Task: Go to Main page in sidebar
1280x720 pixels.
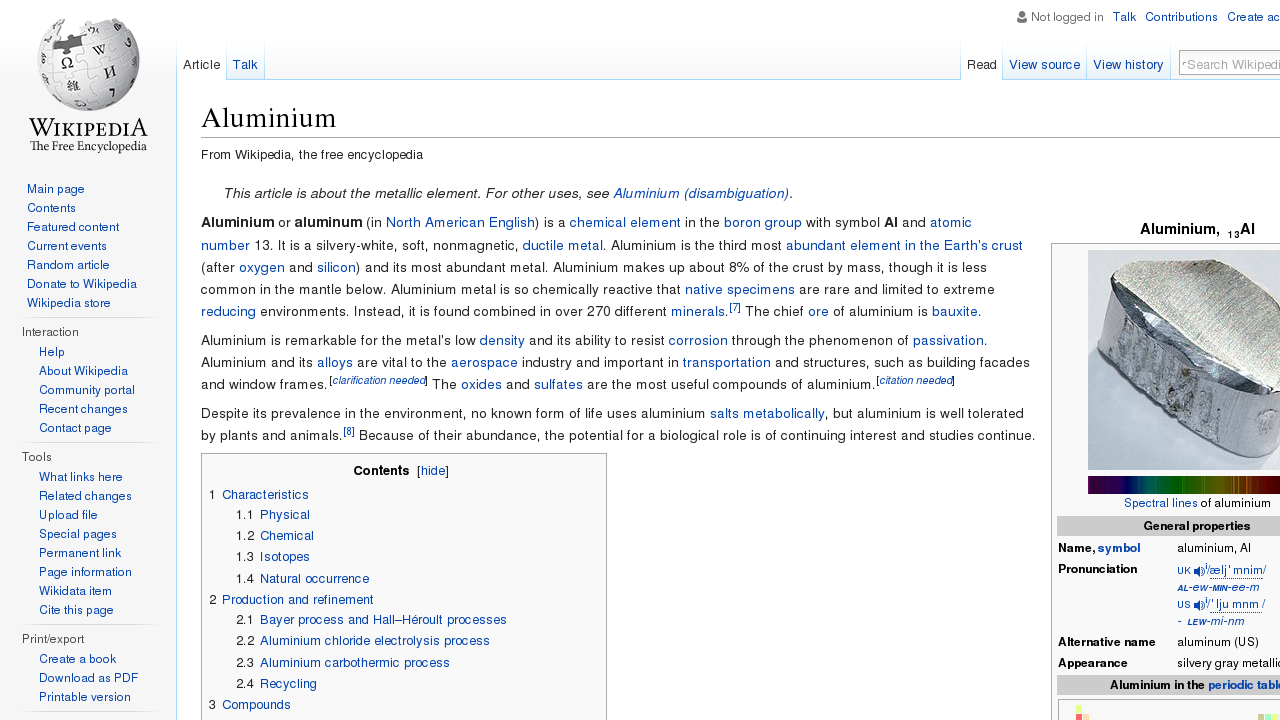Action: [x=56, y=189]
